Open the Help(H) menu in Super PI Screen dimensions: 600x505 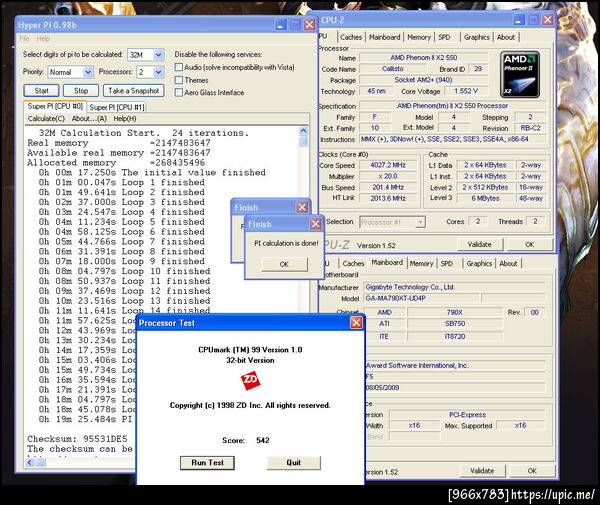tap(125, 119)
